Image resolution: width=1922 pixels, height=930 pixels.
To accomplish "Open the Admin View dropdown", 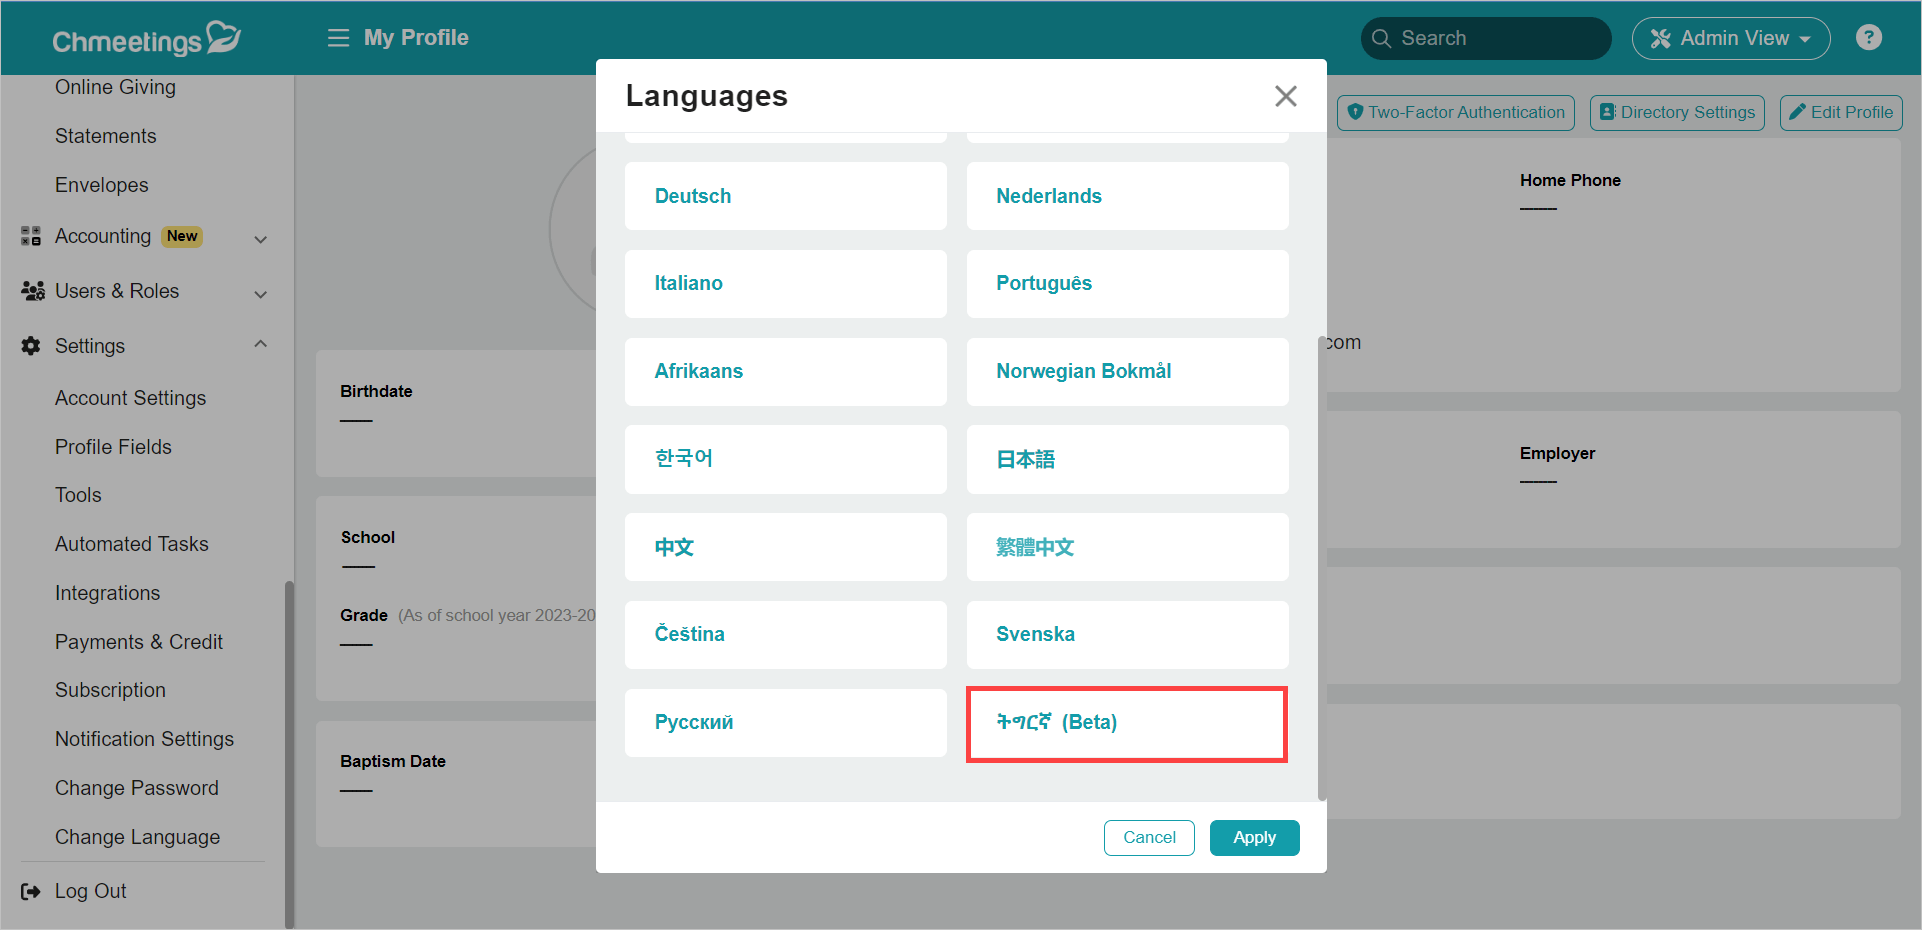I will (1730, 38).
